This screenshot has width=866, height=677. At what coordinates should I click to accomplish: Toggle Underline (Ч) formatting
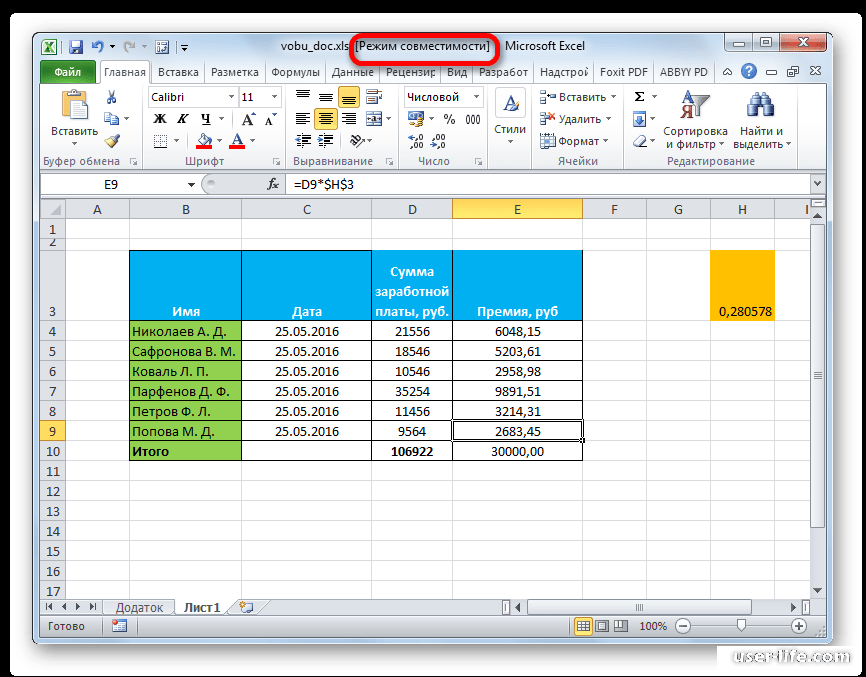click(x=205, y=119)
